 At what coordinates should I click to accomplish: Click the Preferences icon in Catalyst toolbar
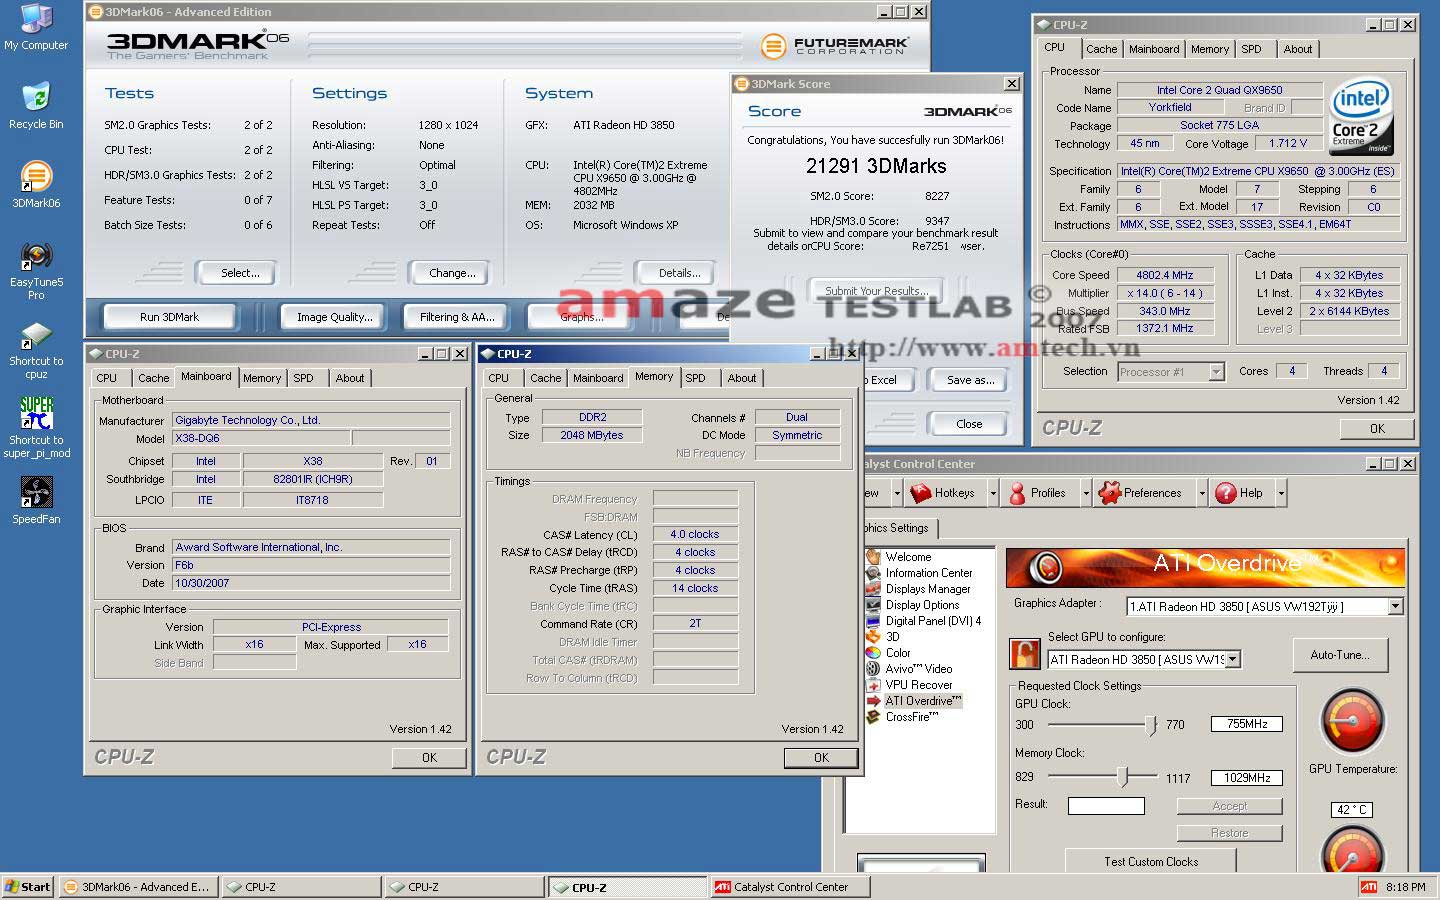[x=1109, y=493]
